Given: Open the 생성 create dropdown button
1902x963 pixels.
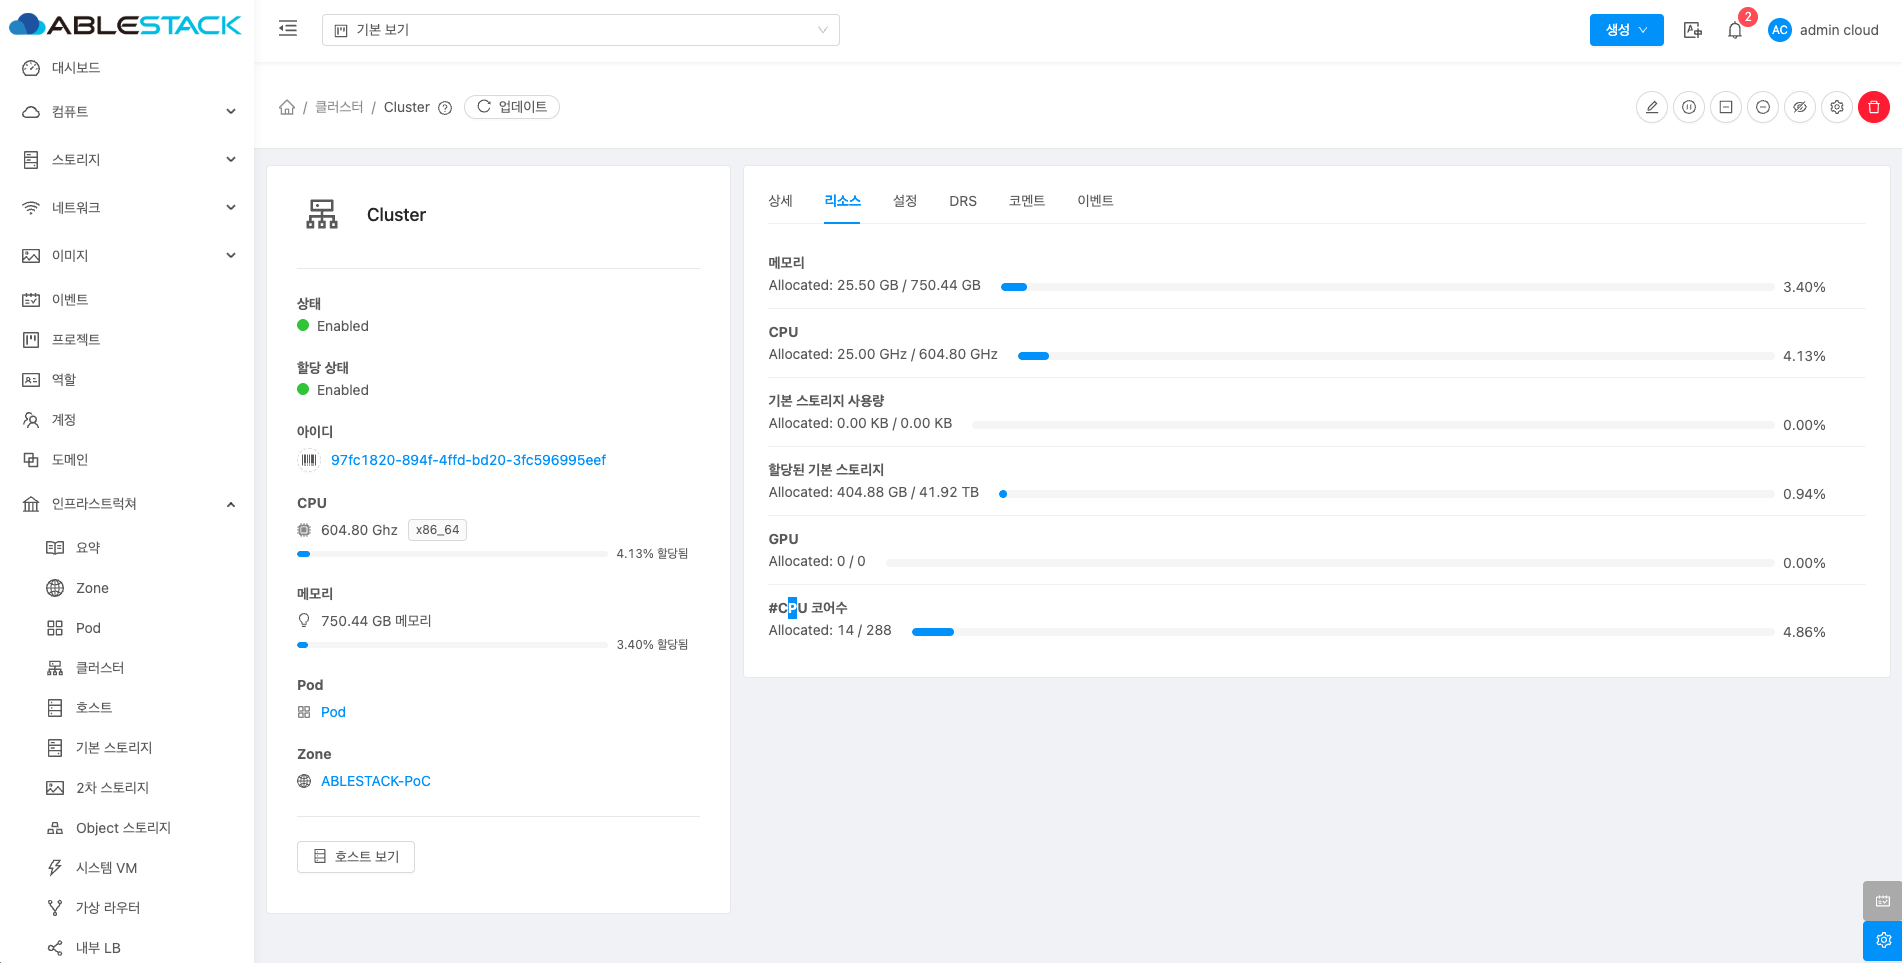Looking at the screenshot, I should click(x=1626, y=30).
